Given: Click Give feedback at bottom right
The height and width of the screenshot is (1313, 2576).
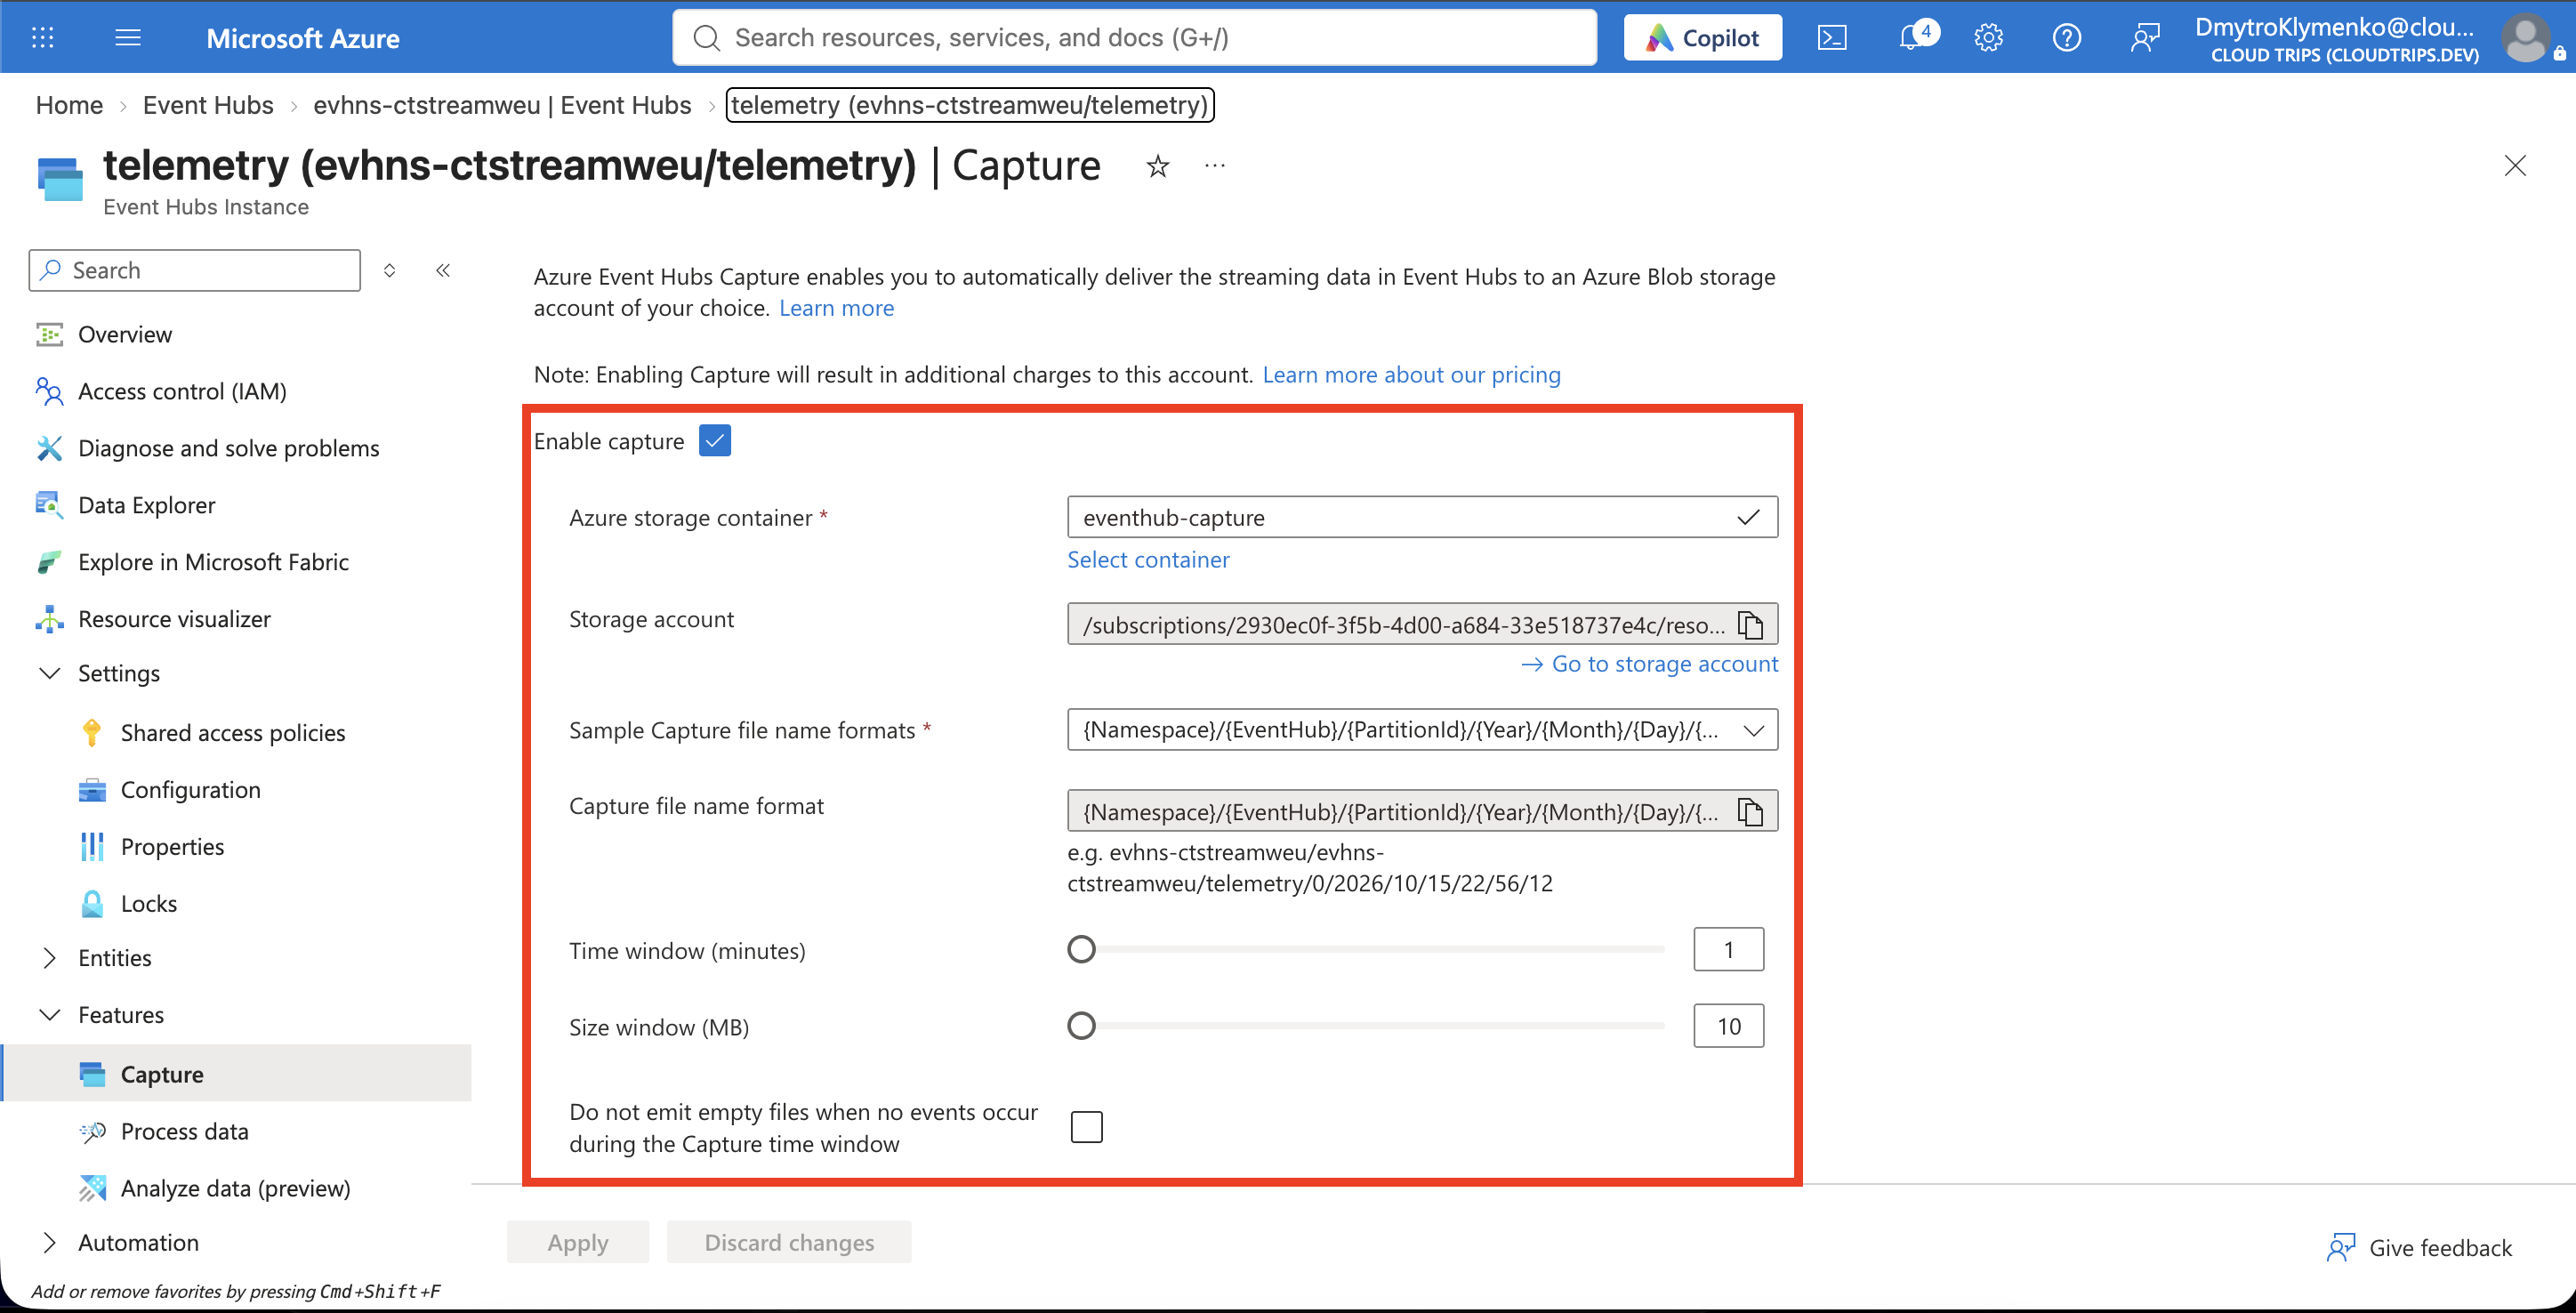Looking at the screenshot, I should [2419, 1247].
